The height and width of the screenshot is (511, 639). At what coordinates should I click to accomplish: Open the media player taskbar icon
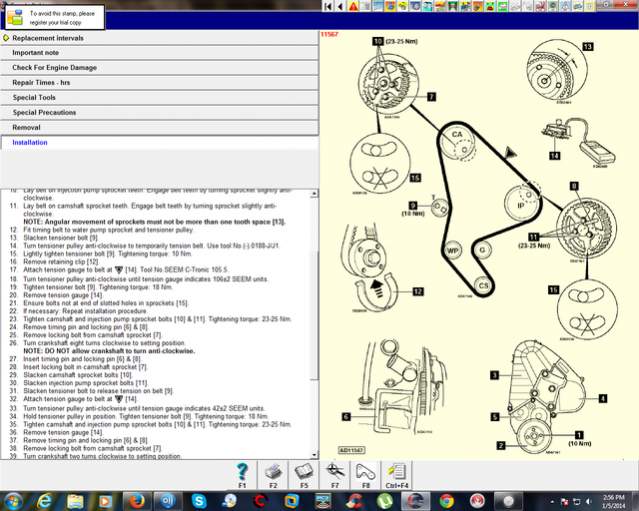click(x=106, y=501)
